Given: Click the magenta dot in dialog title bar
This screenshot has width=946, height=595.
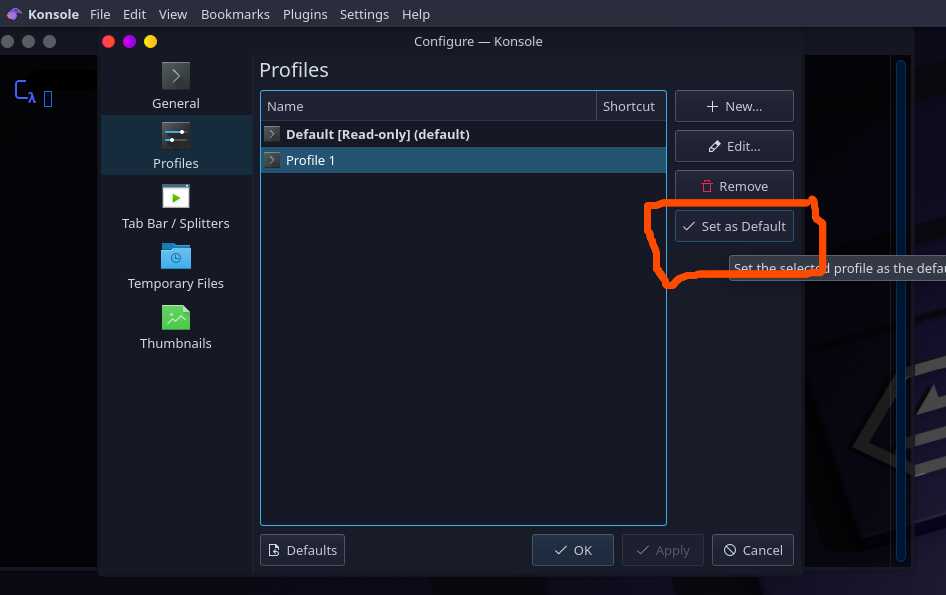Looking at the screenshot, I should pos(130,41).
